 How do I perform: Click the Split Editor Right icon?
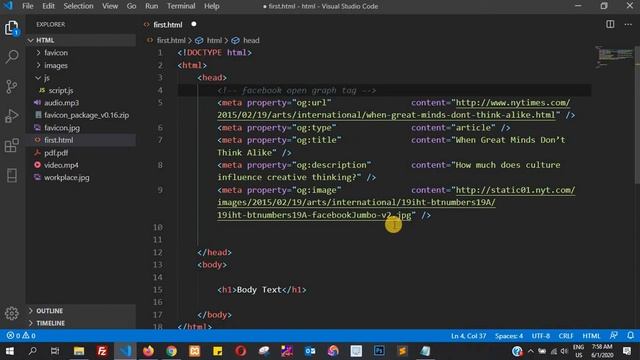[x=610, y=24]
